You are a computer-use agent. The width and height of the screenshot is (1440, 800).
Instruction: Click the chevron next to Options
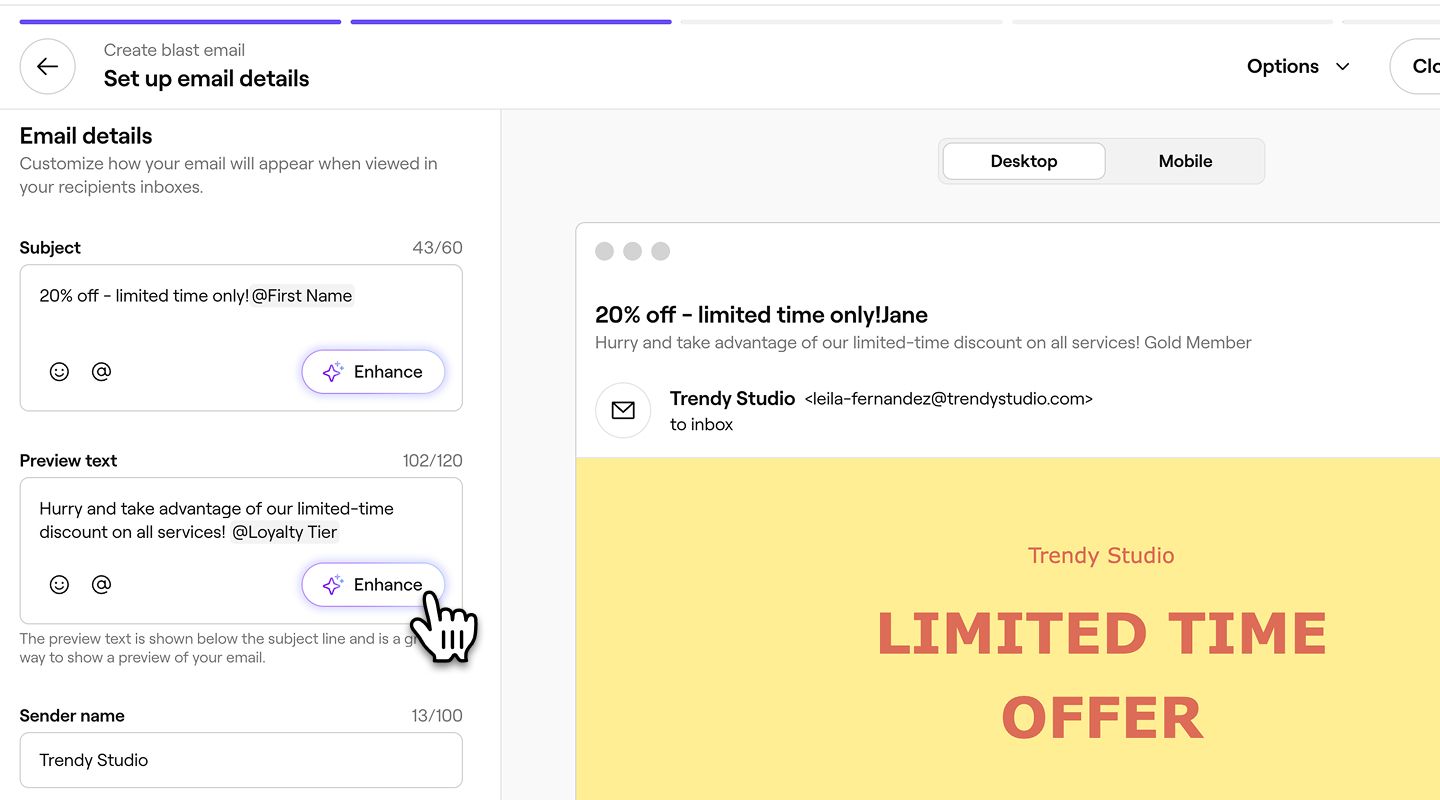click(x=1343, y=67)
